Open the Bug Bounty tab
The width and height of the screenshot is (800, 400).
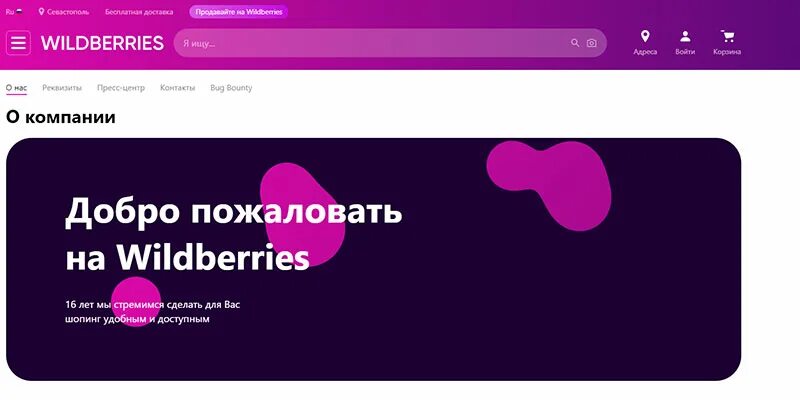tap(231, 88)
